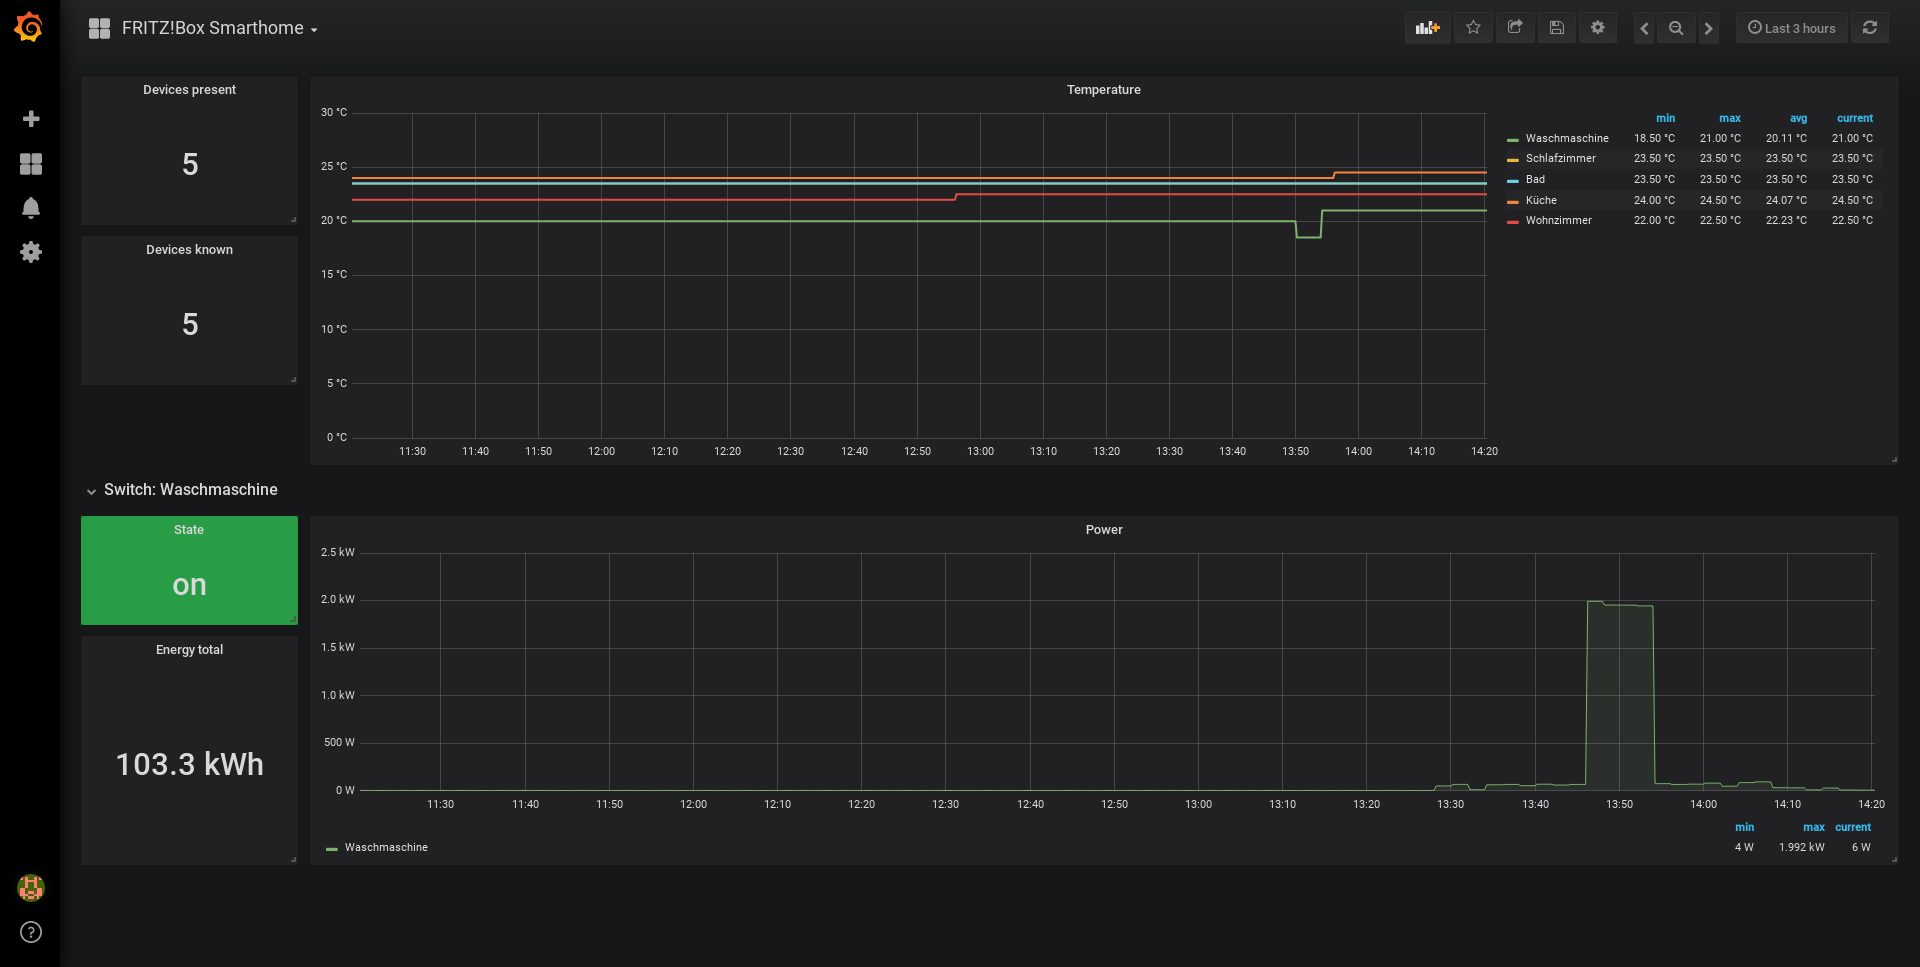
Task: Save the dashboard
Action: [x=1557, y=28]
